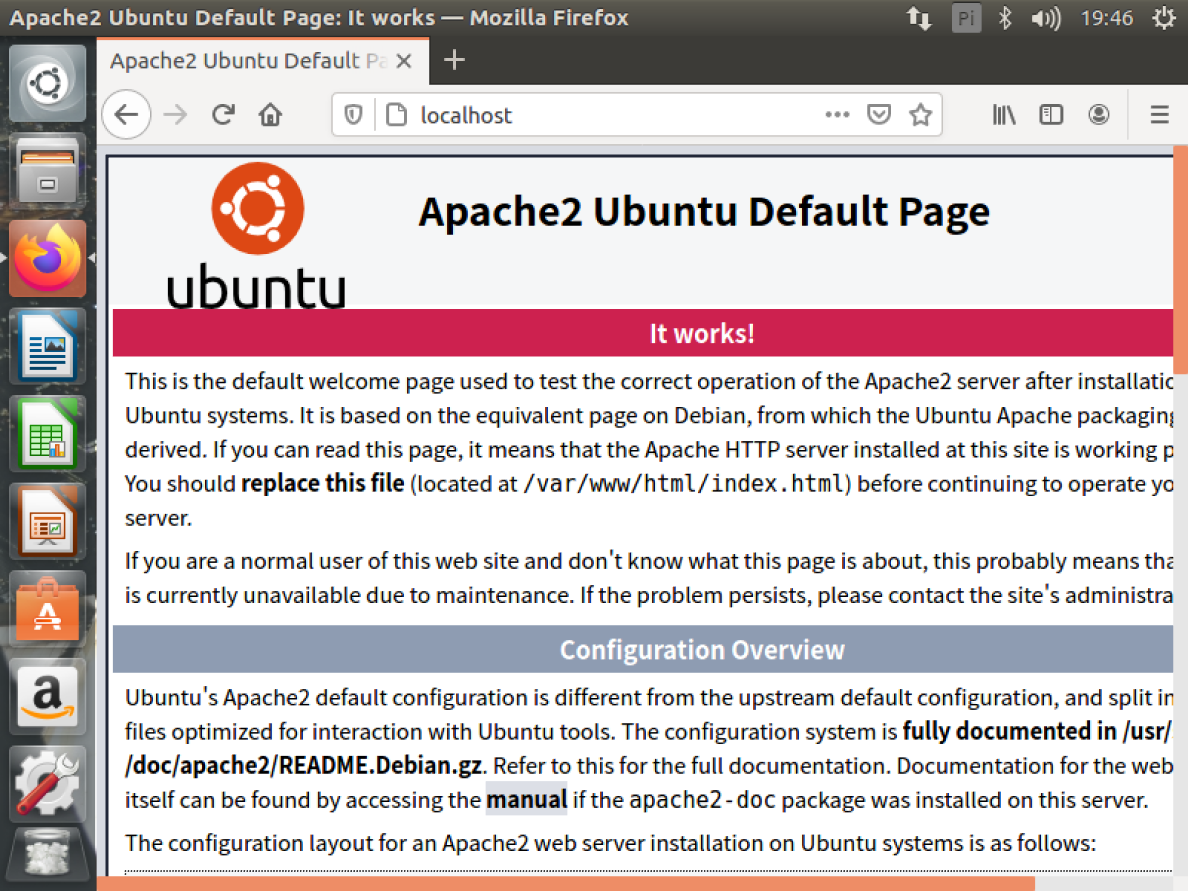Bookmark this page with the star
1188x891 pixels.
(920, 114)
